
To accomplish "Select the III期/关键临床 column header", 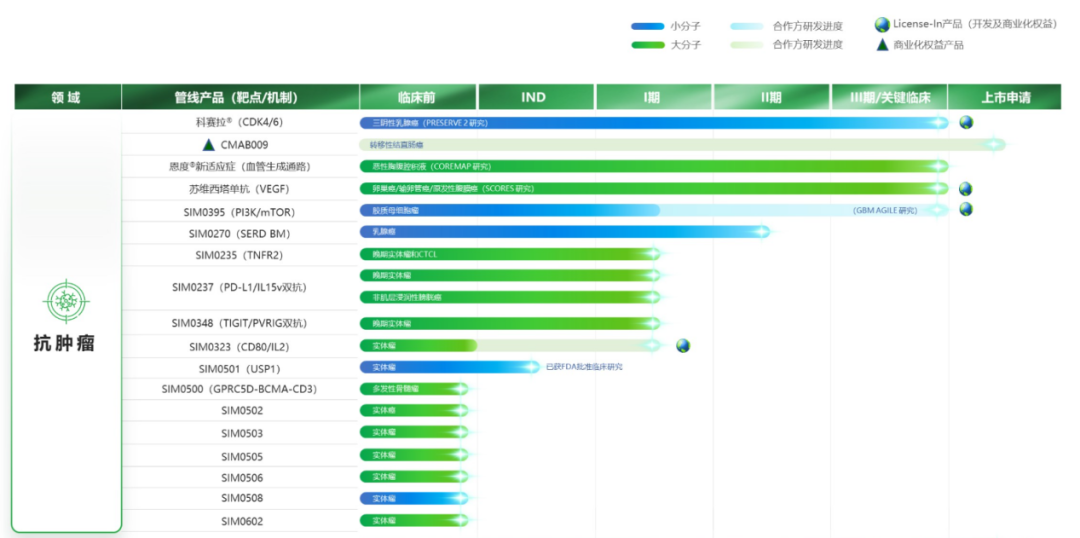I will click(889, 97).
